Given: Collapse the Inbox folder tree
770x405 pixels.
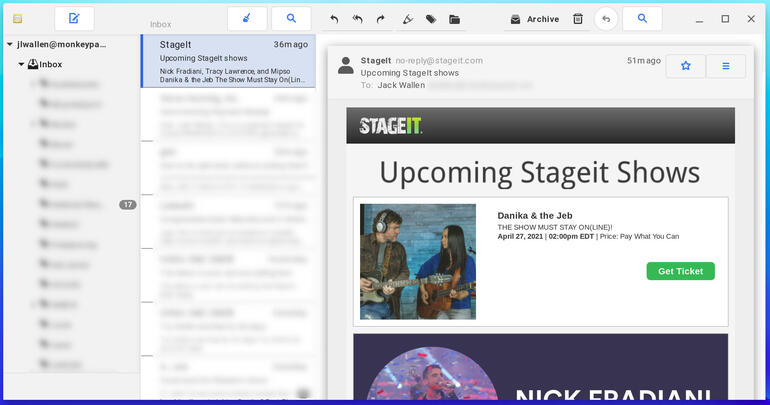Looking at the screenshot, I should point(21,64).
